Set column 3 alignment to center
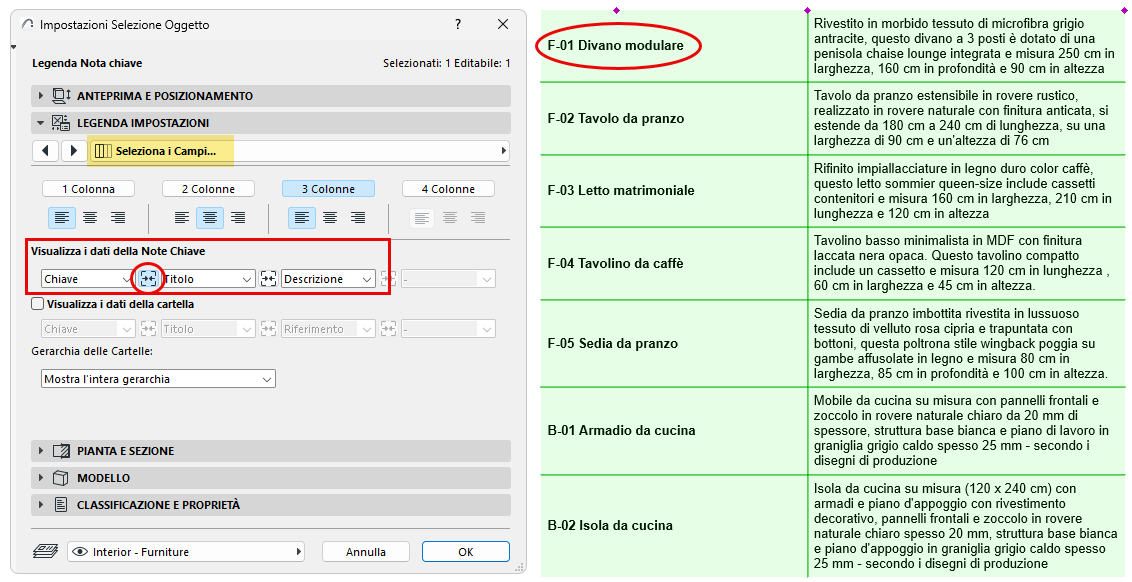Screen dimensions: 1132x582 pos(330,217)
